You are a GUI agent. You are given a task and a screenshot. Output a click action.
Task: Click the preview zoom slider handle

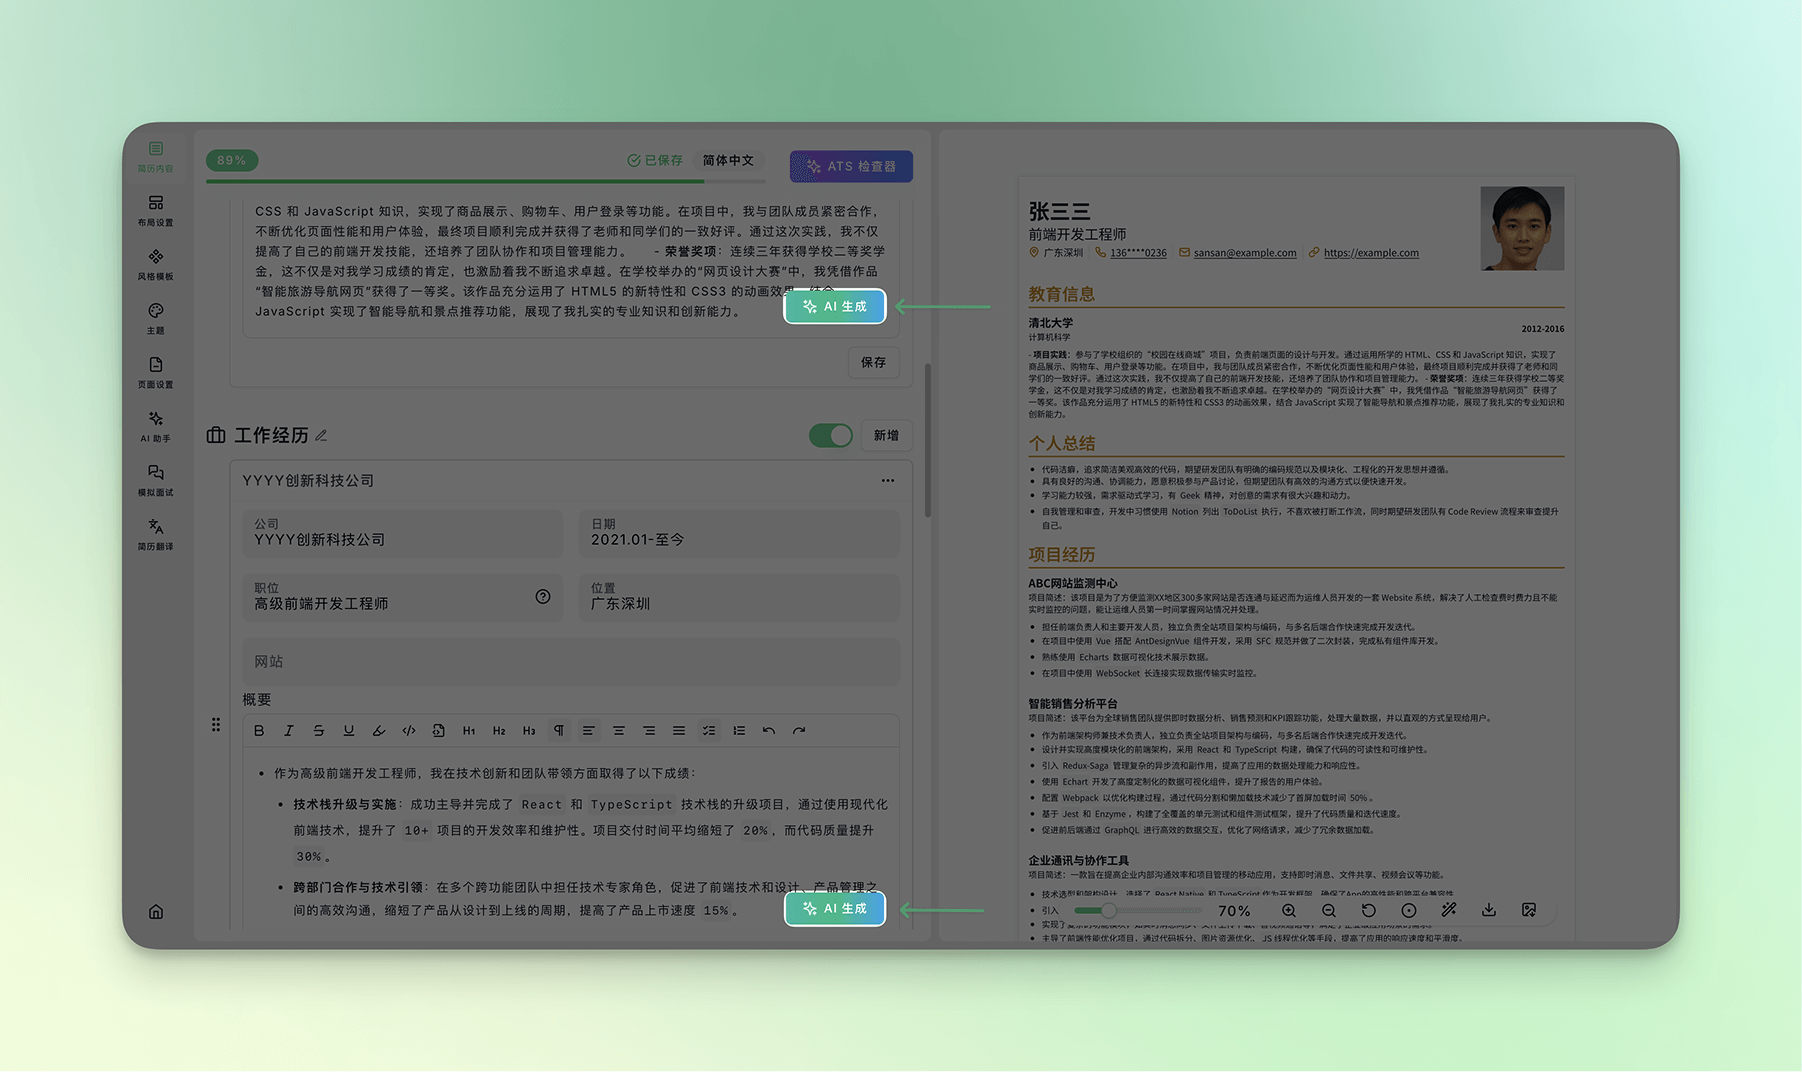tap(1109, 910)
